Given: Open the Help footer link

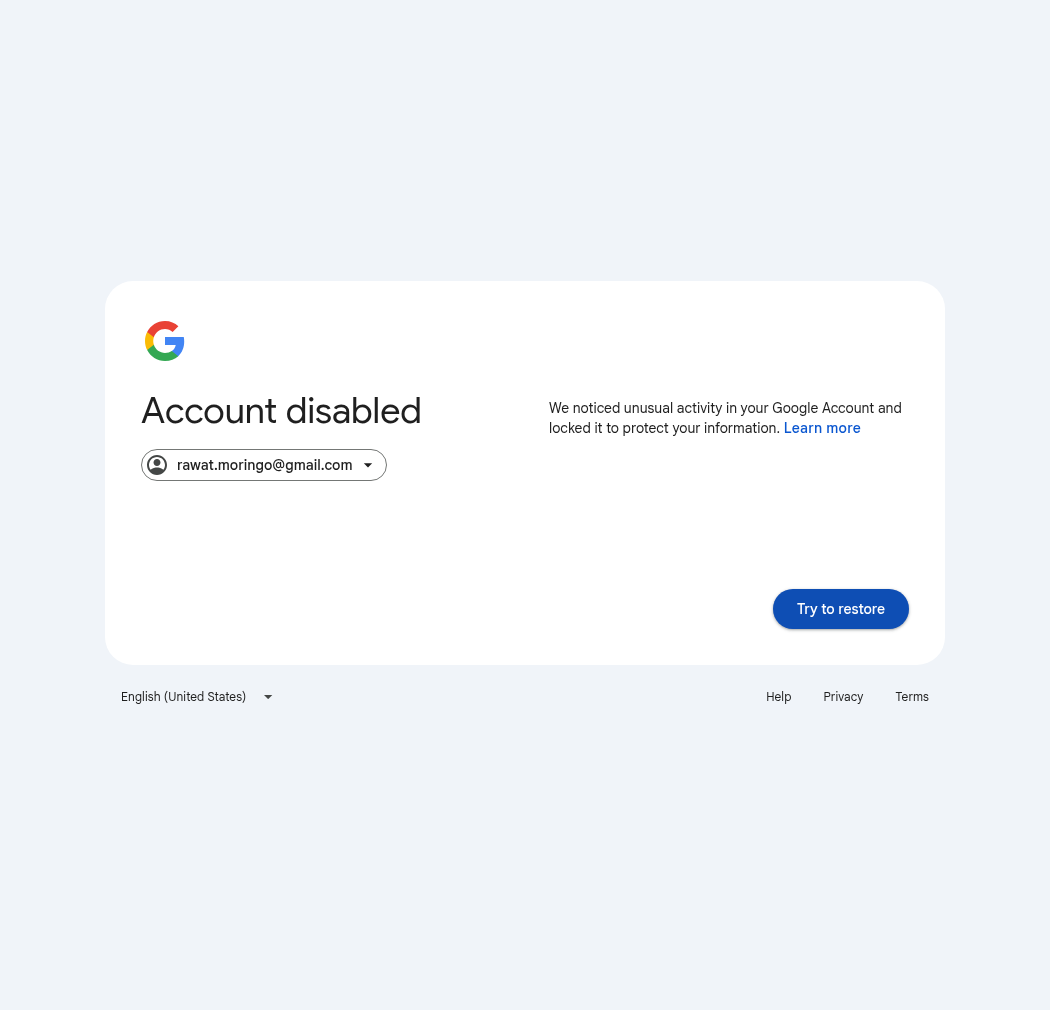Looking at the screenshot, I should (x=778, y=697).
